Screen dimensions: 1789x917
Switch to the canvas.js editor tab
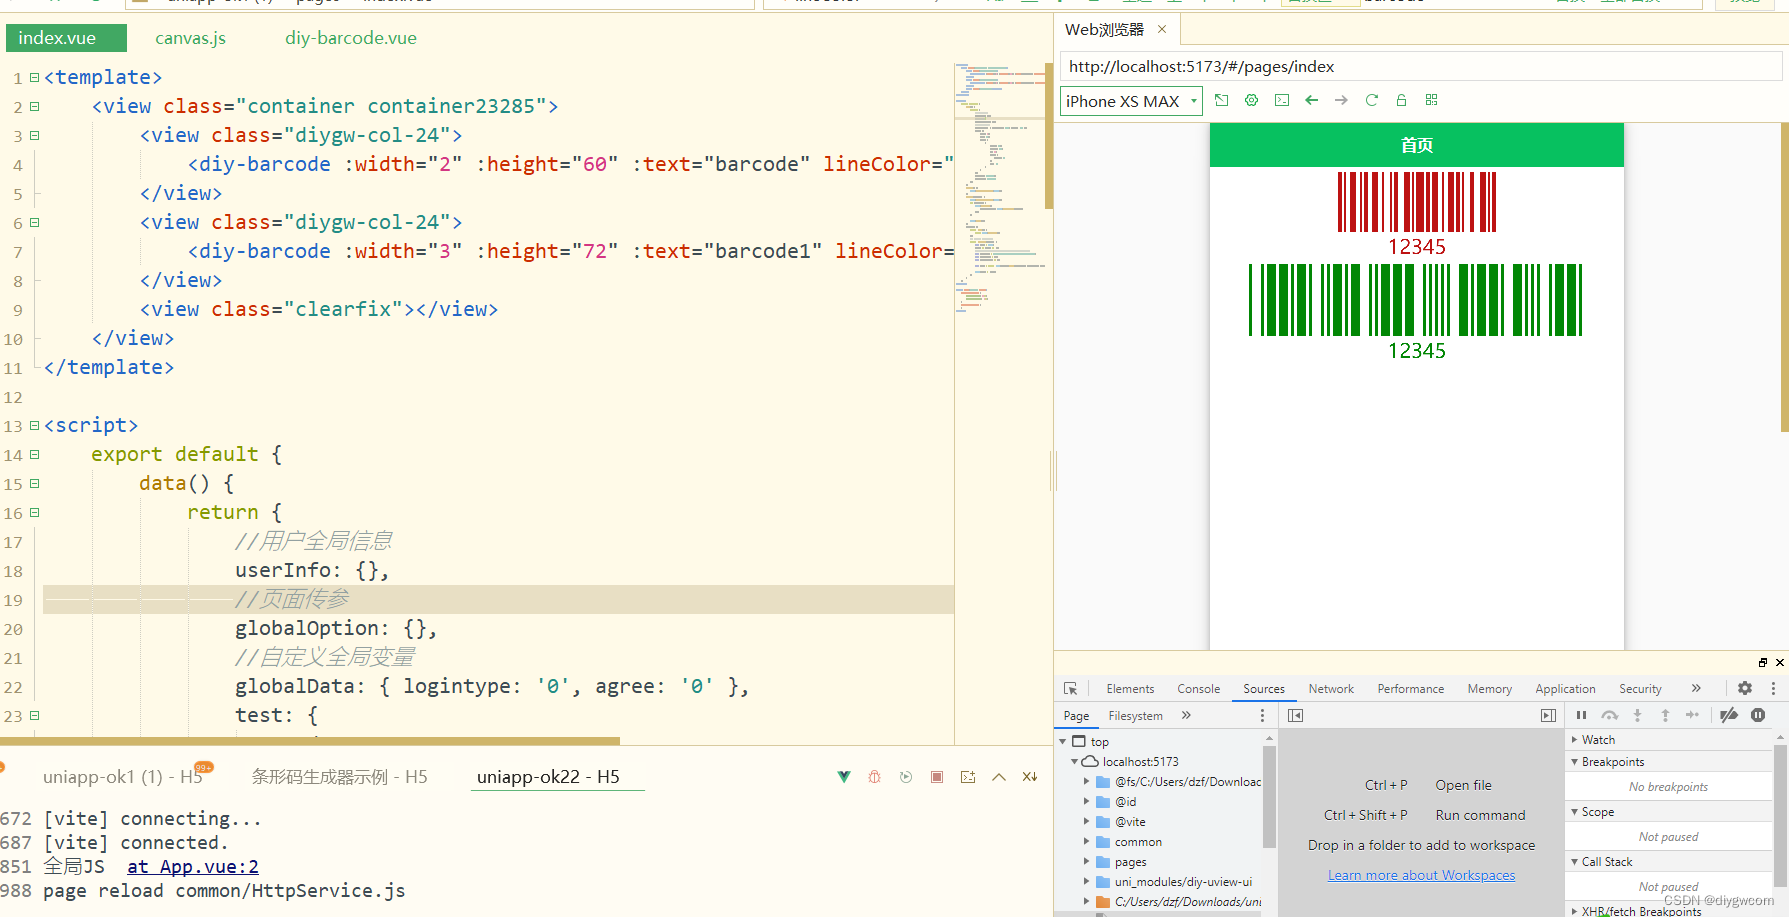(190, 38)
